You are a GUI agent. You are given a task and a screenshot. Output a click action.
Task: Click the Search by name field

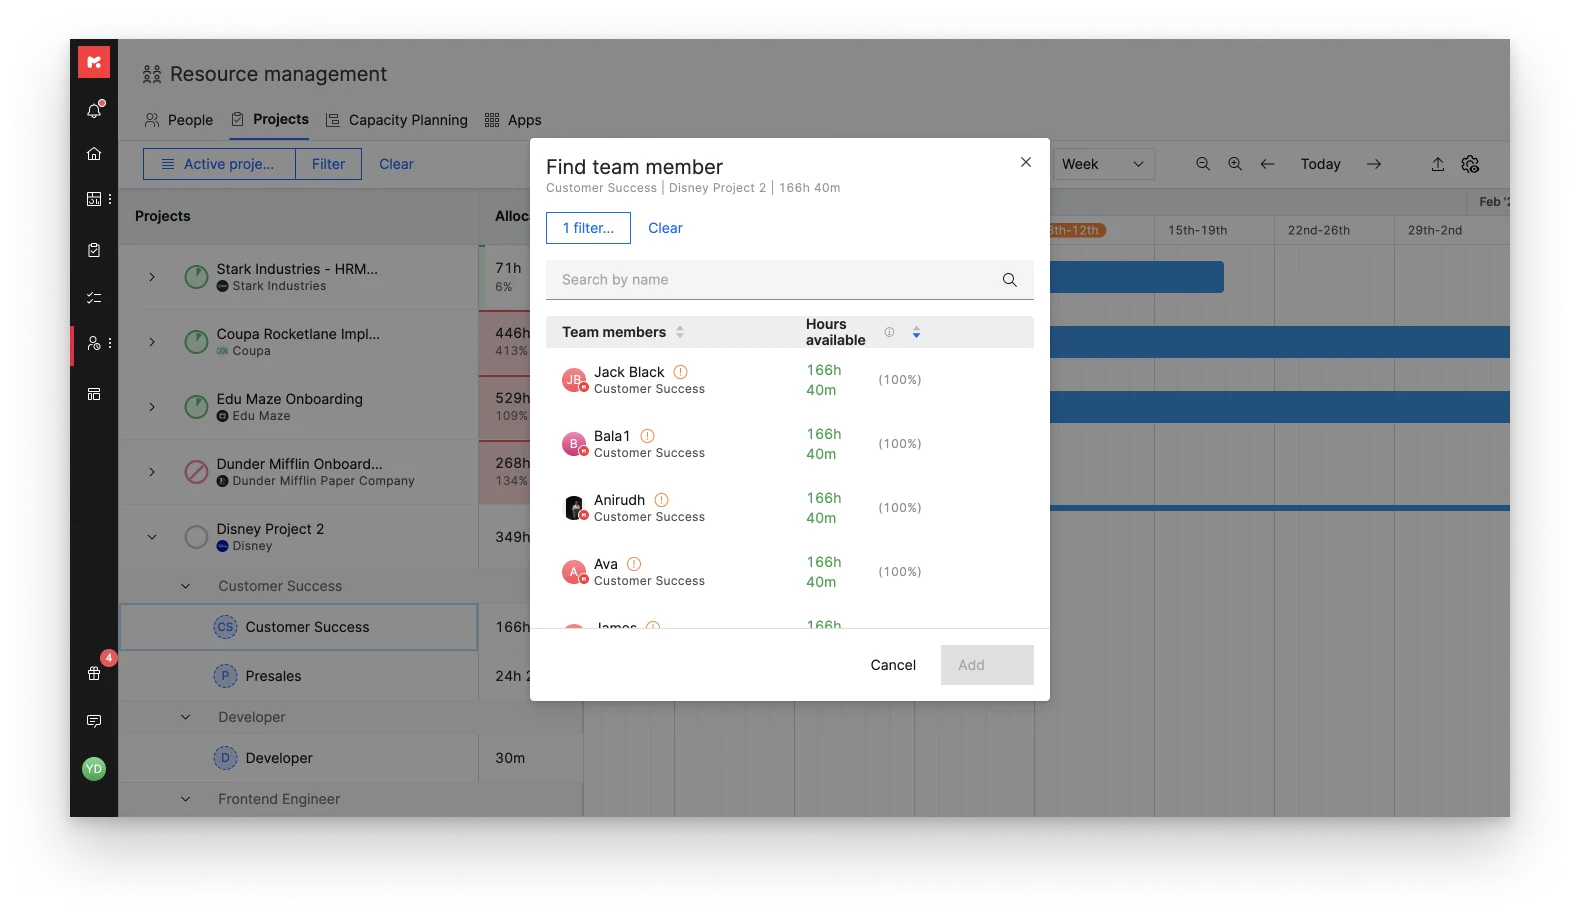(790, 280)
